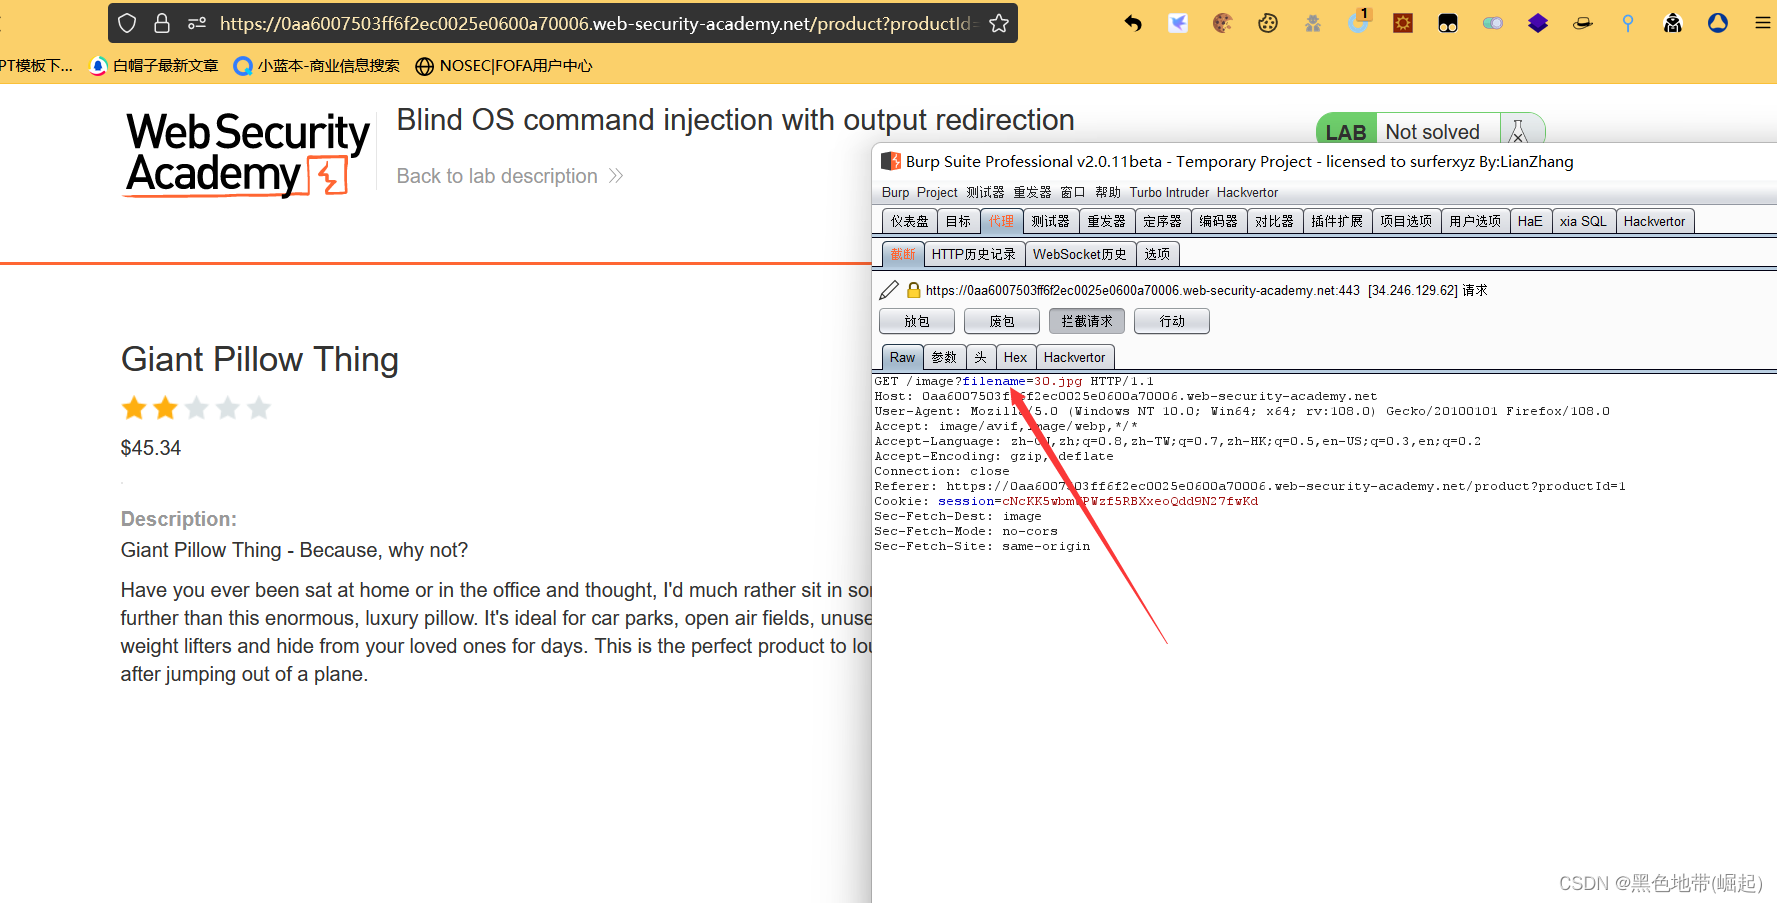Screen dimensions: 1777x903
Task: Click the 废包 drop button
Action: tap(1002, 321)
